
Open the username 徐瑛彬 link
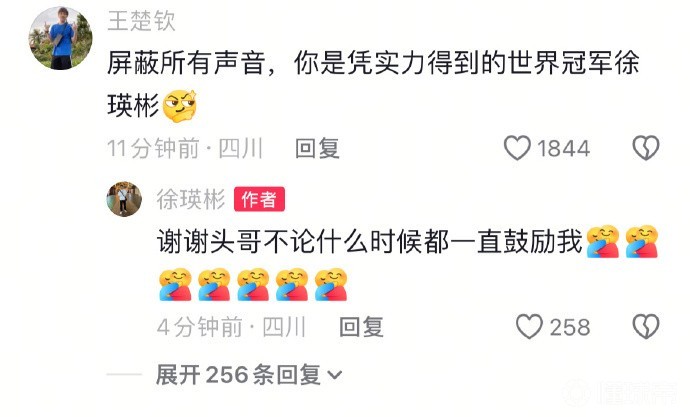point(191,199)
